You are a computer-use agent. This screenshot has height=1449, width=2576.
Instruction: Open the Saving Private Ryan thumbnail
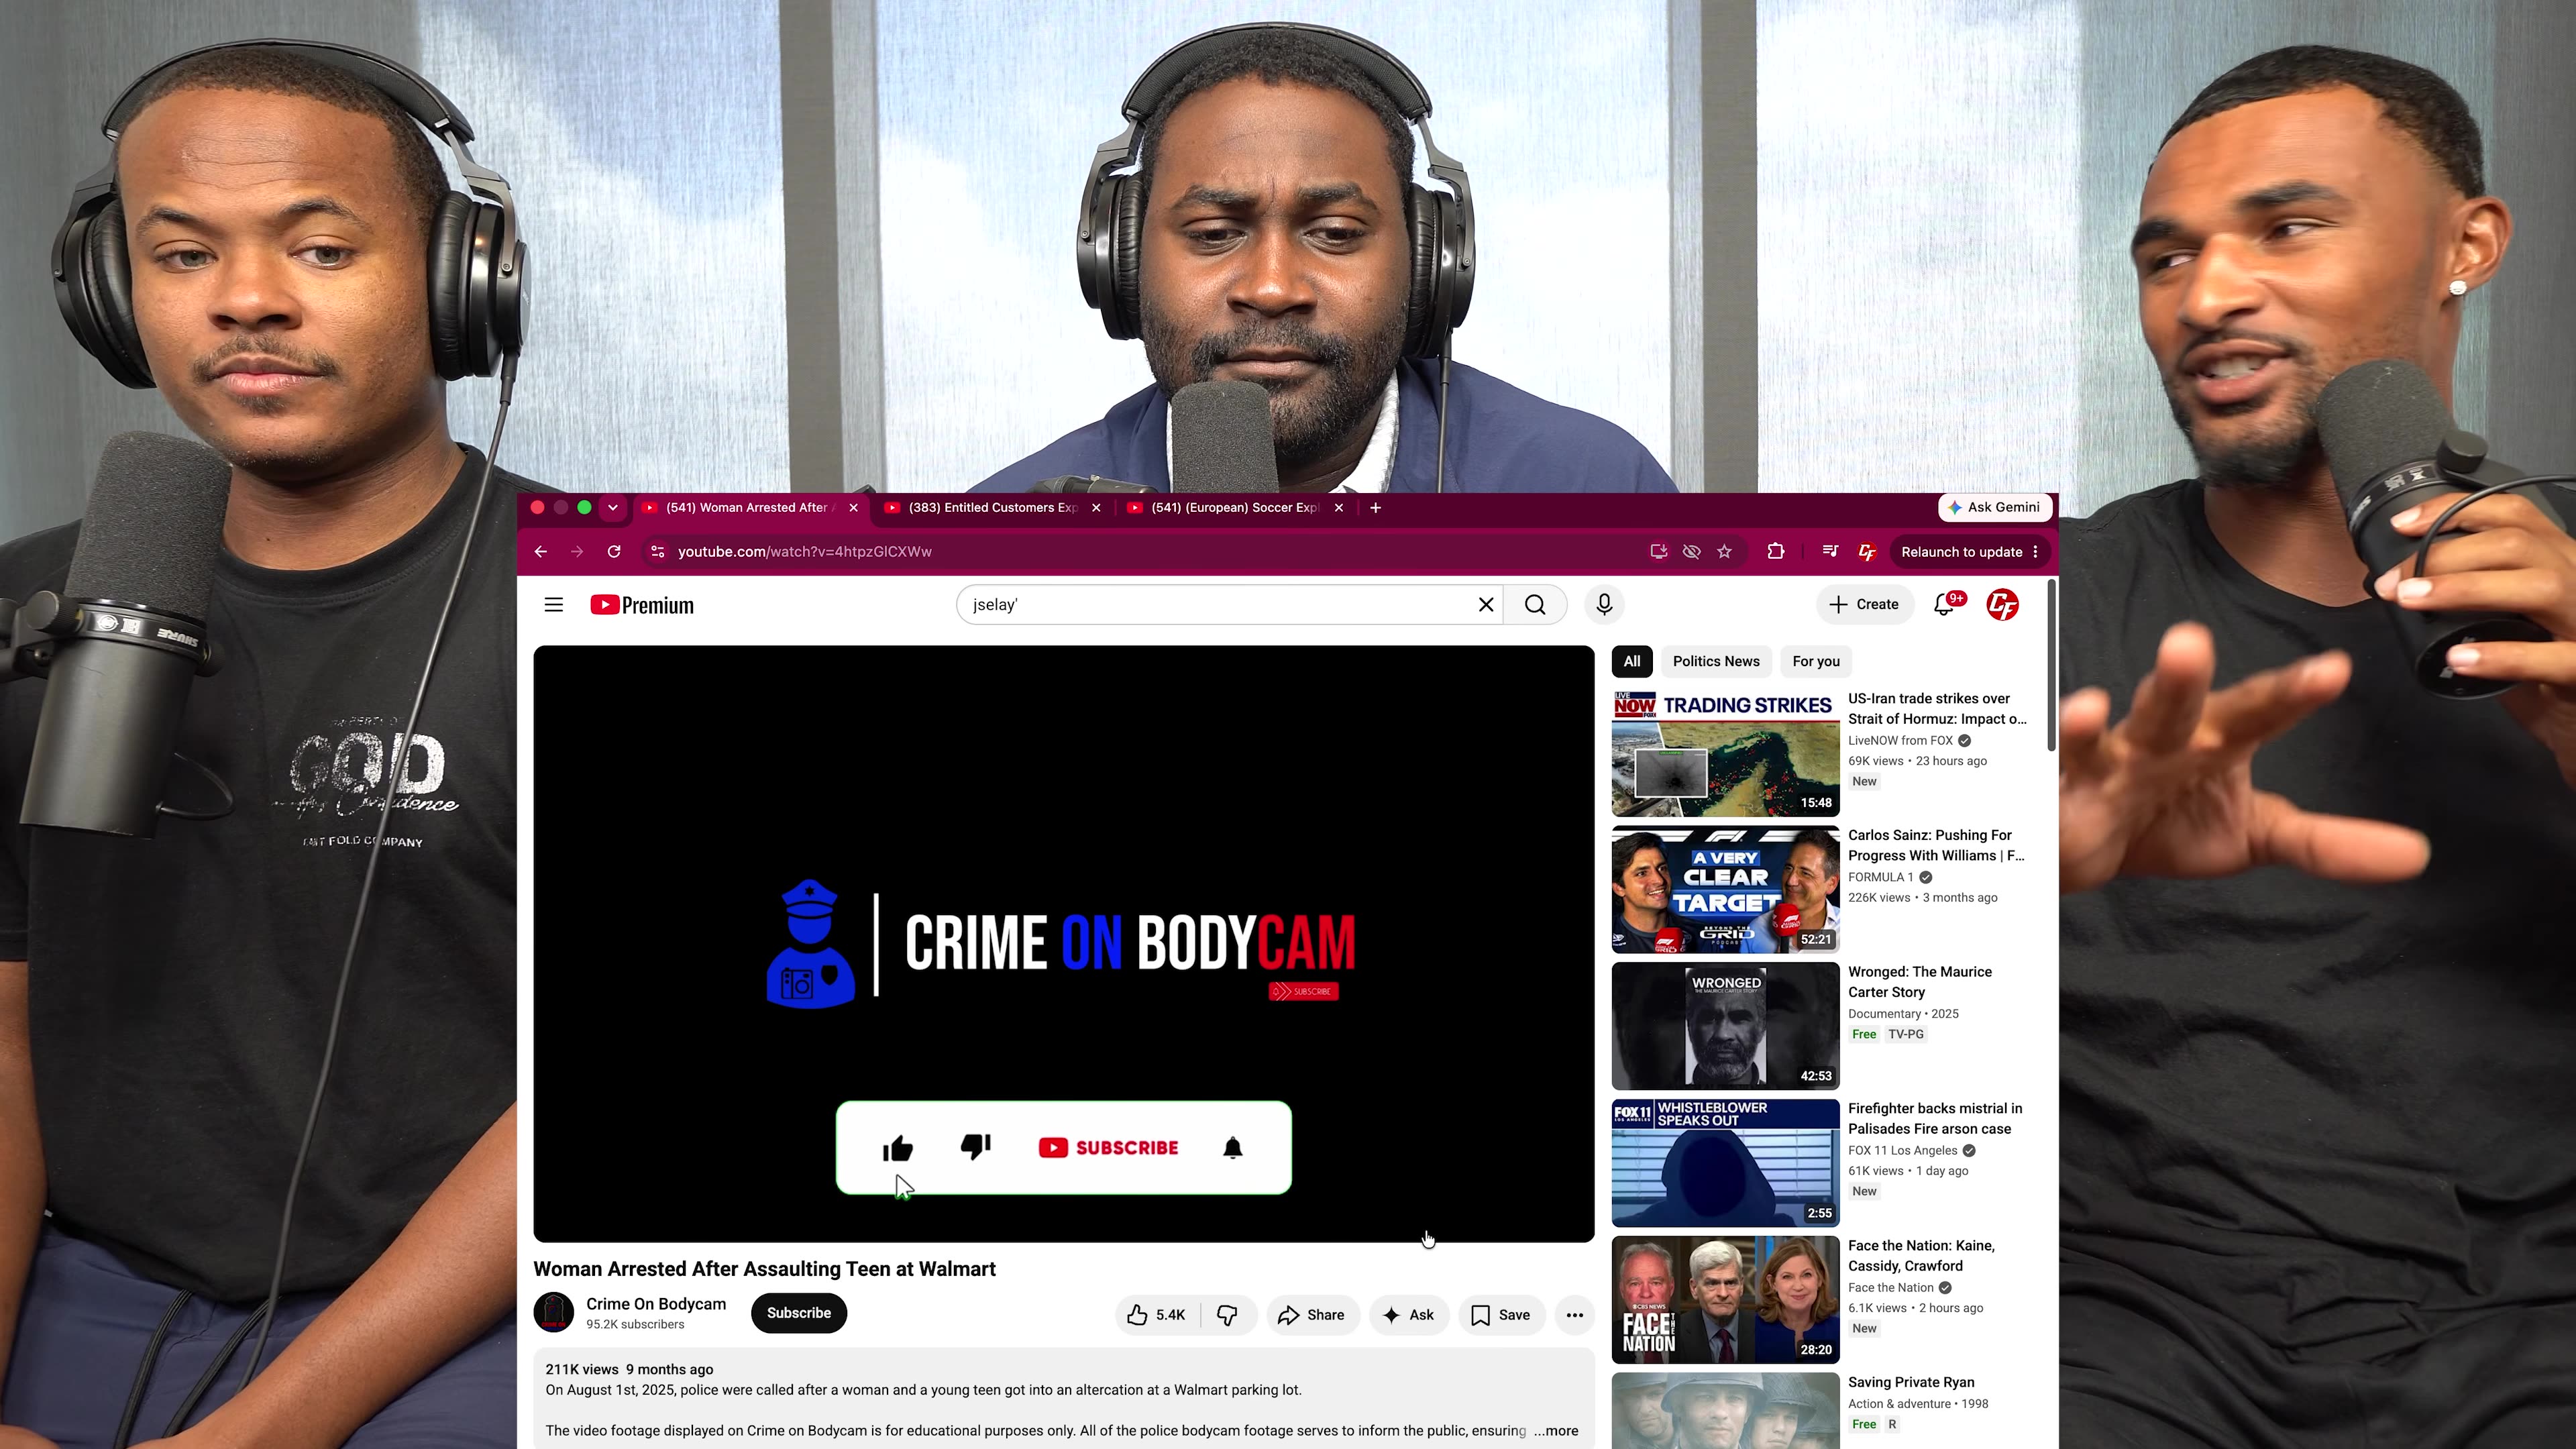pos(1726,1411)
